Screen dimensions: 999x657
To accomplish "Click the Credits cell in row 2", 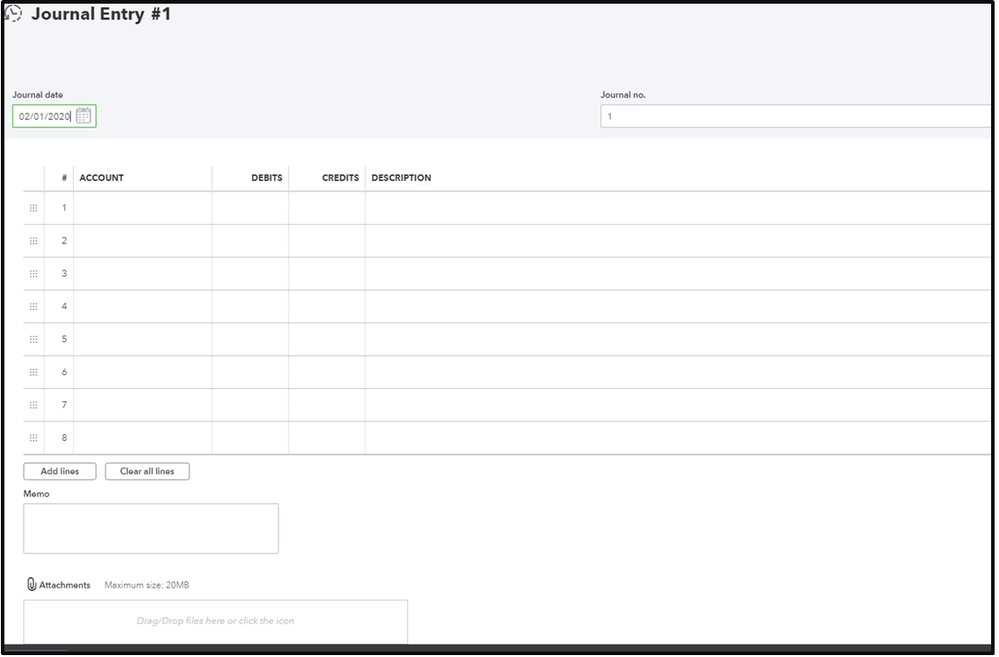I will pyautogui.click(x=327, y=241).
